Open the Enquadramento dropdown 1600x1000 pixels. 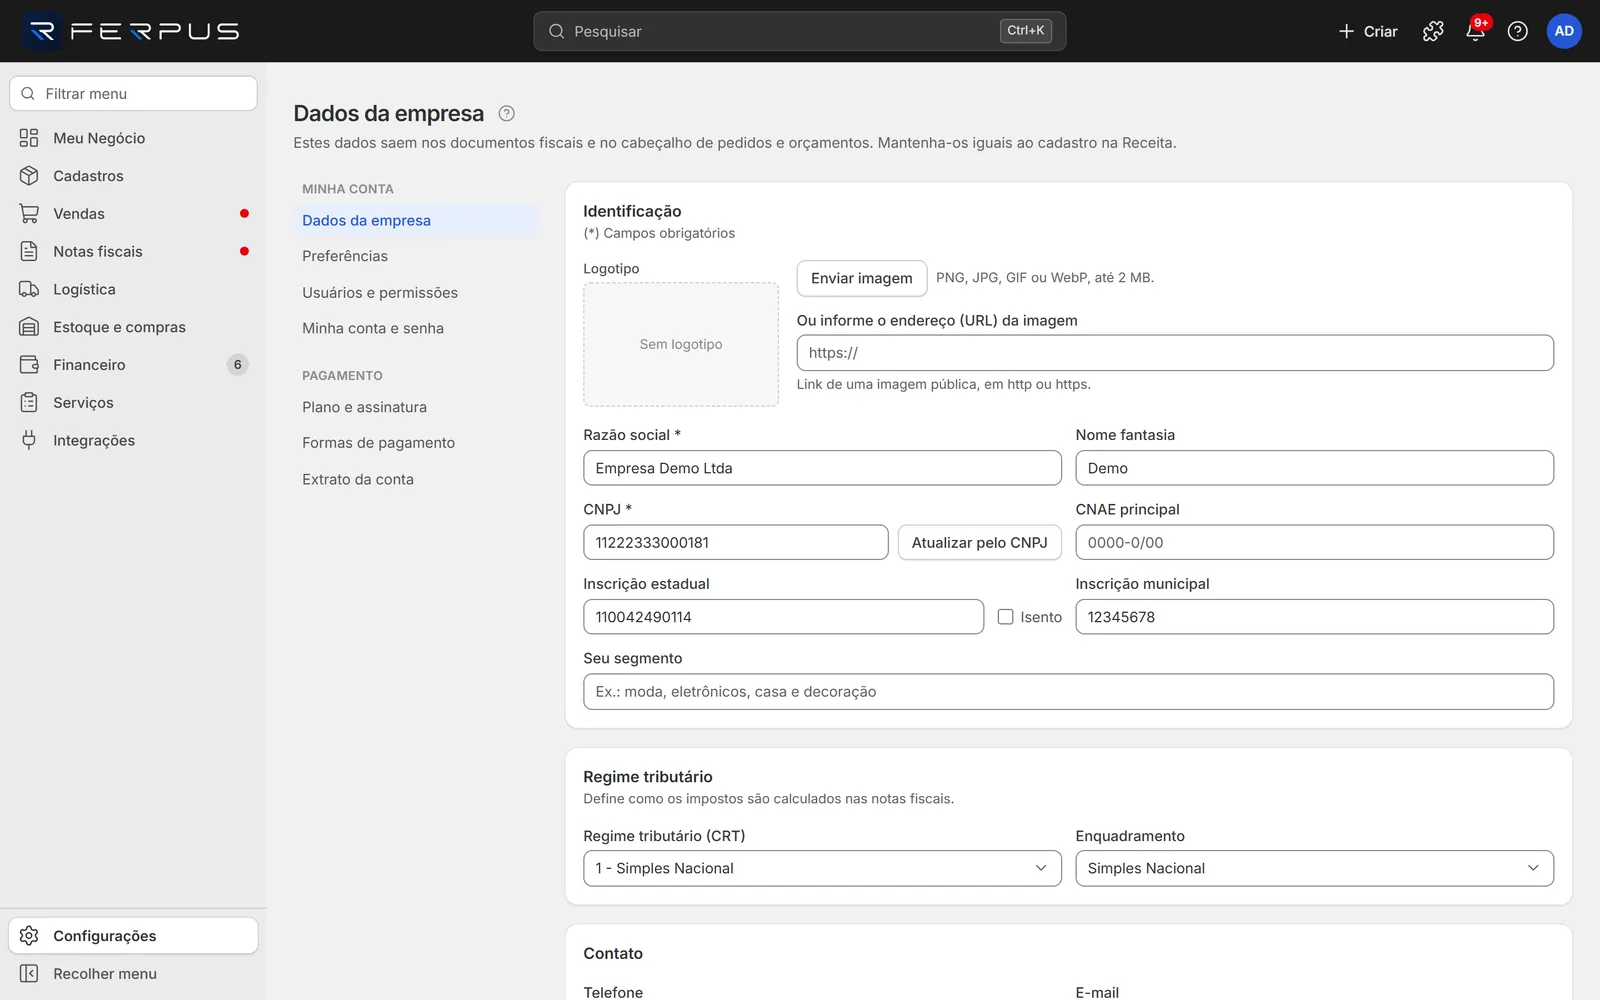1314,868
